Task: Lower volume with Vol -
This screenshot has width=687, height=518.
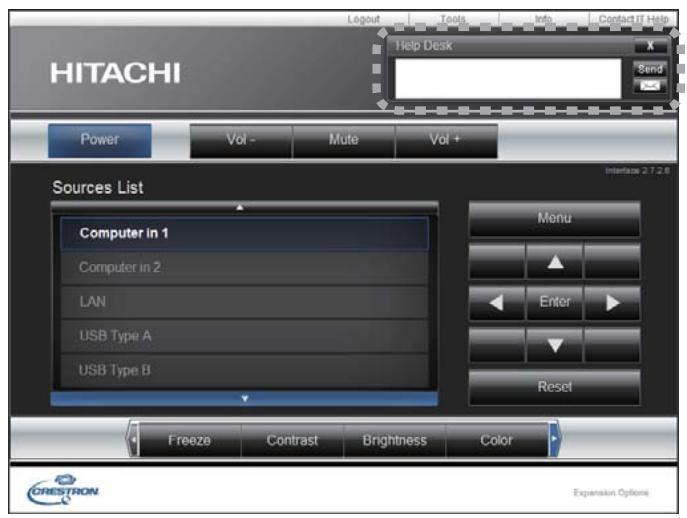Action: (241, 140)
